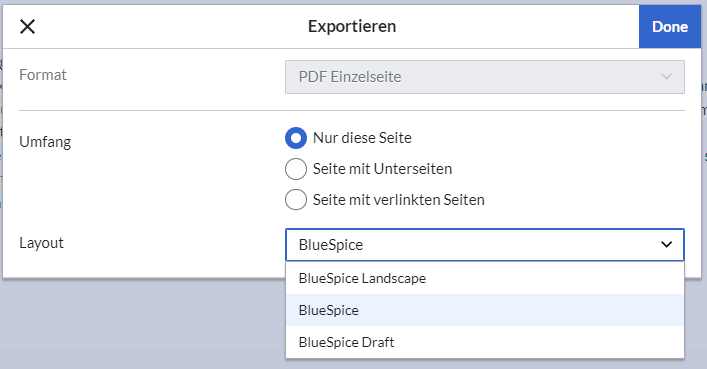Enable the Seite mit verlinkten Seiten radio circle
The height and width of the screenshot is (369, 707).
point(296,199)
